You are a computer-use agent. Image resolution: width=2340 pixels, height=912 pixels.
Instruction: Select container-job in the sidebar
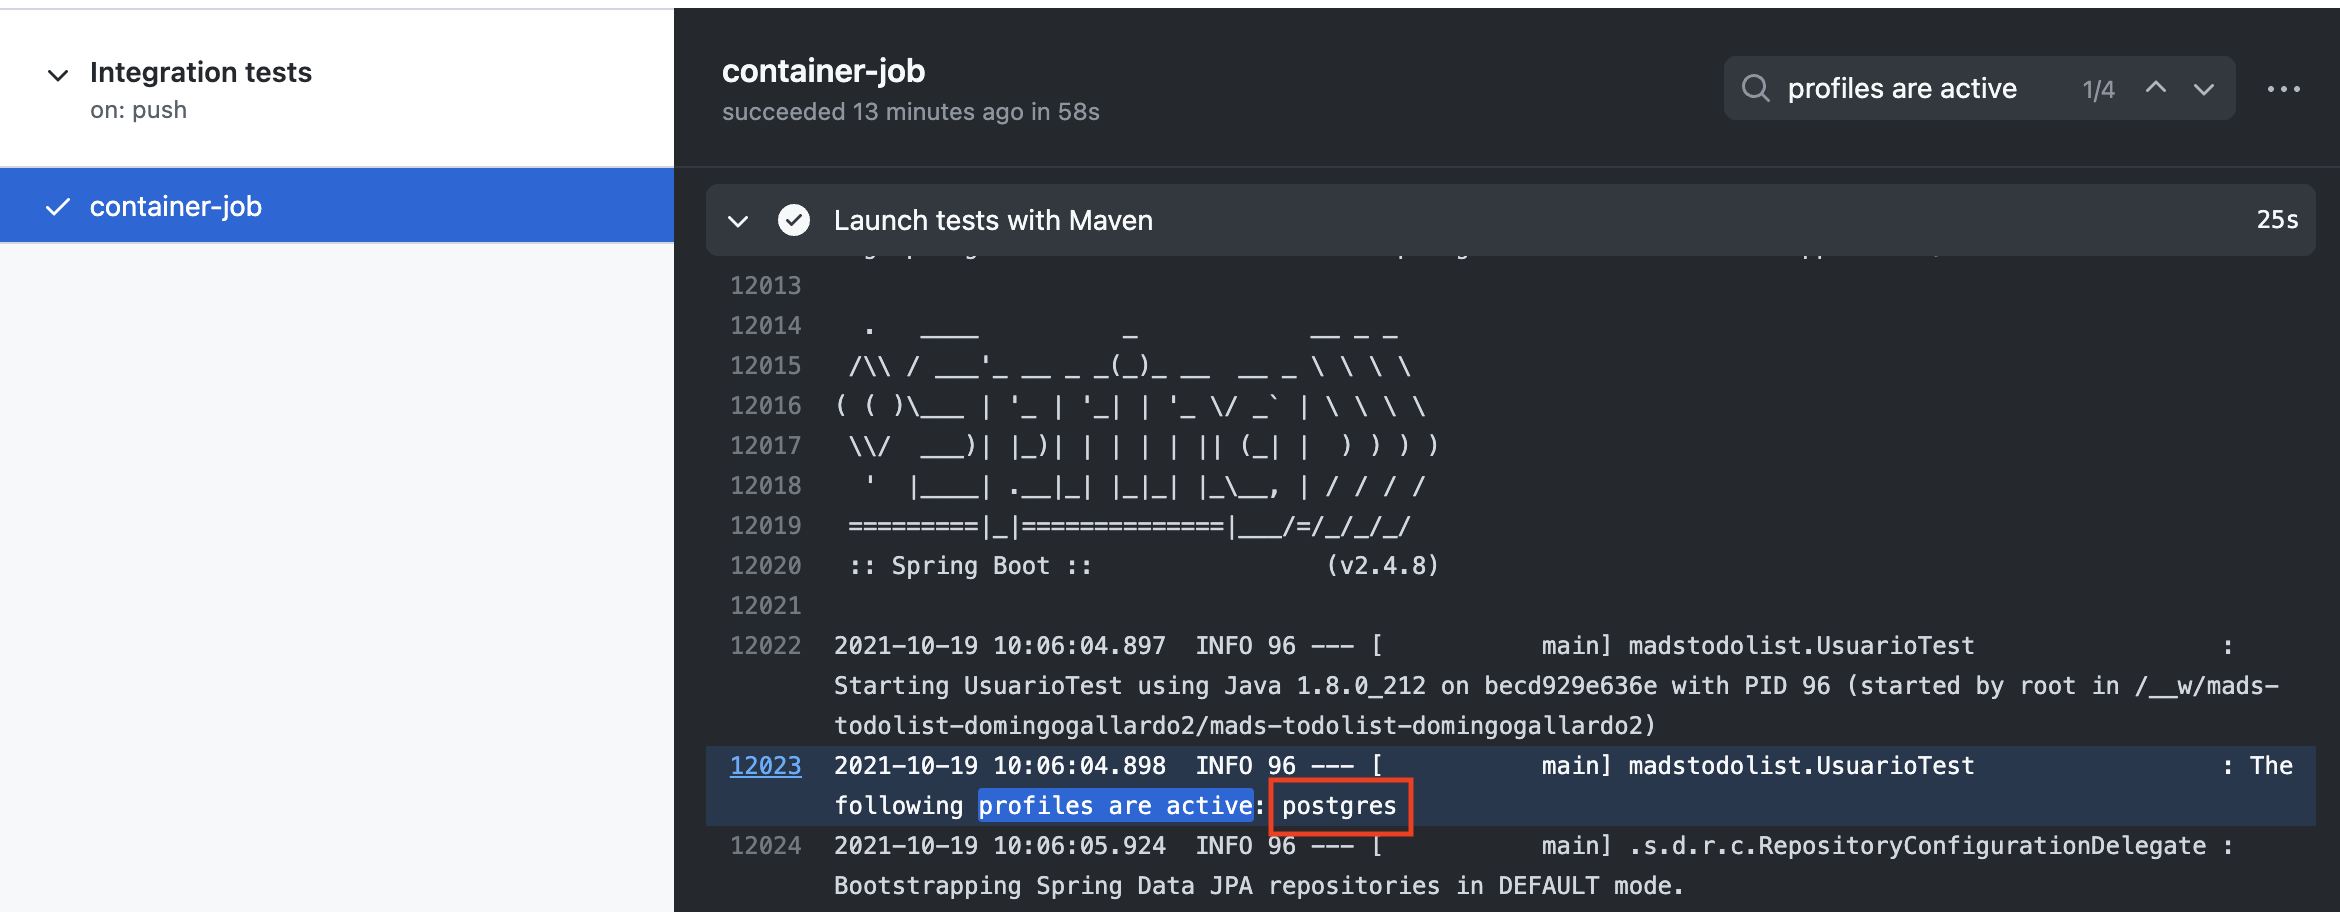(337, 205)
